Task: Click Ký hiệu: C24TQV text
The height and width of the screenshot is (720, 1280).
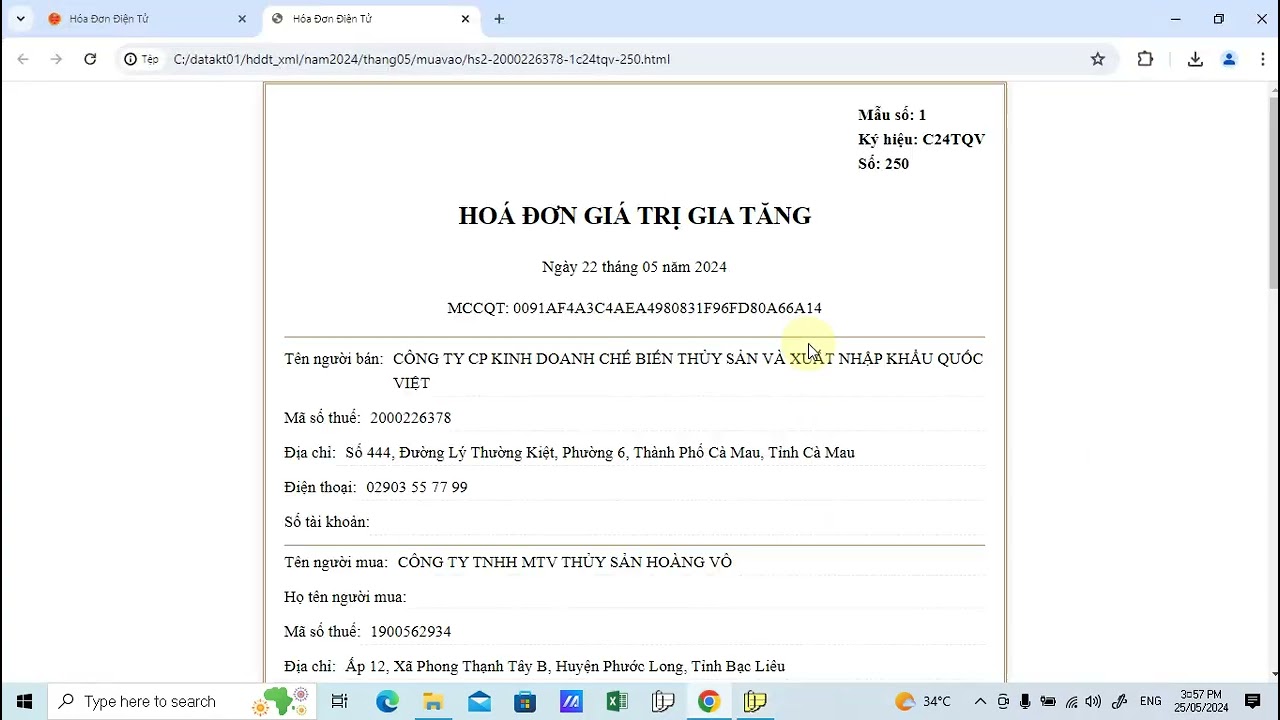Action: [921, 139]
